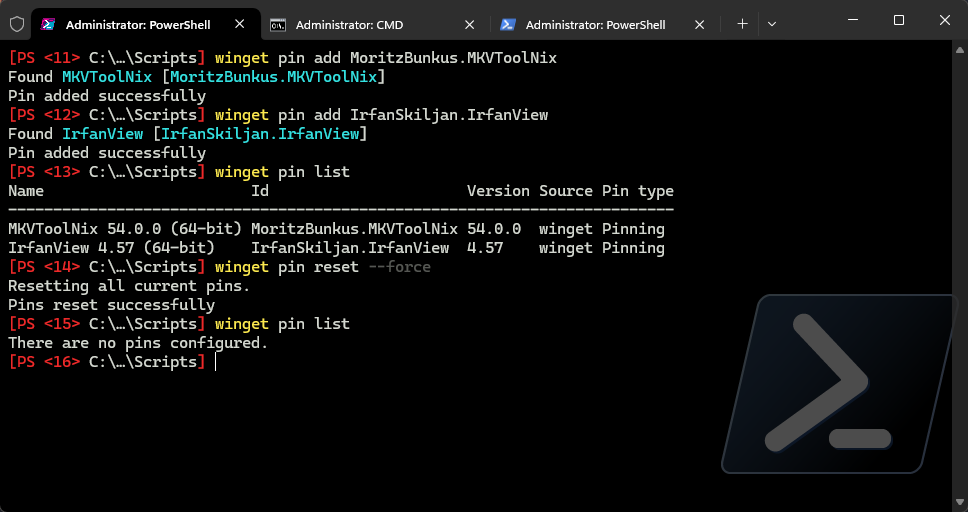Click the CMD icon on second tab
This screenshot has width=968, height=512.
278,25
